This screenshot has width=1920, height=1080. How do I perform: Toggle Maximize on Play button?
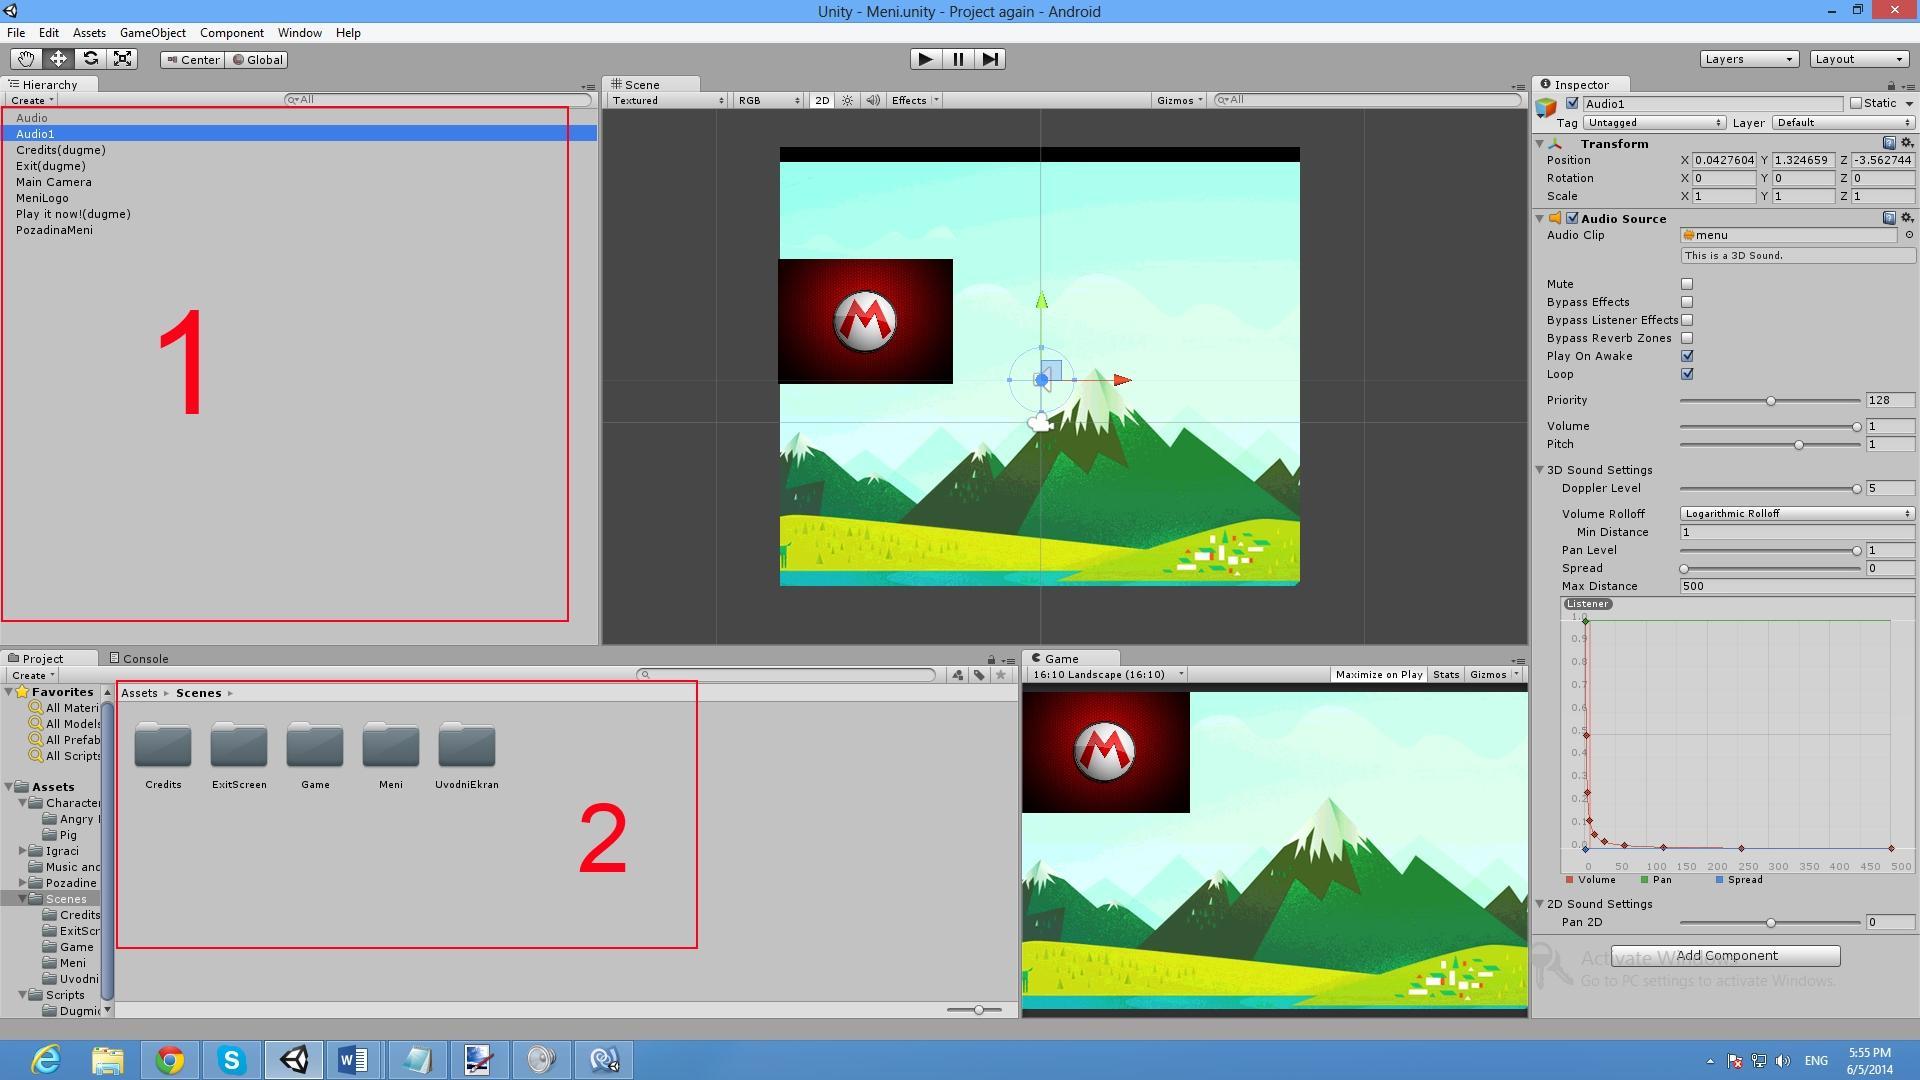point(1379,675)
